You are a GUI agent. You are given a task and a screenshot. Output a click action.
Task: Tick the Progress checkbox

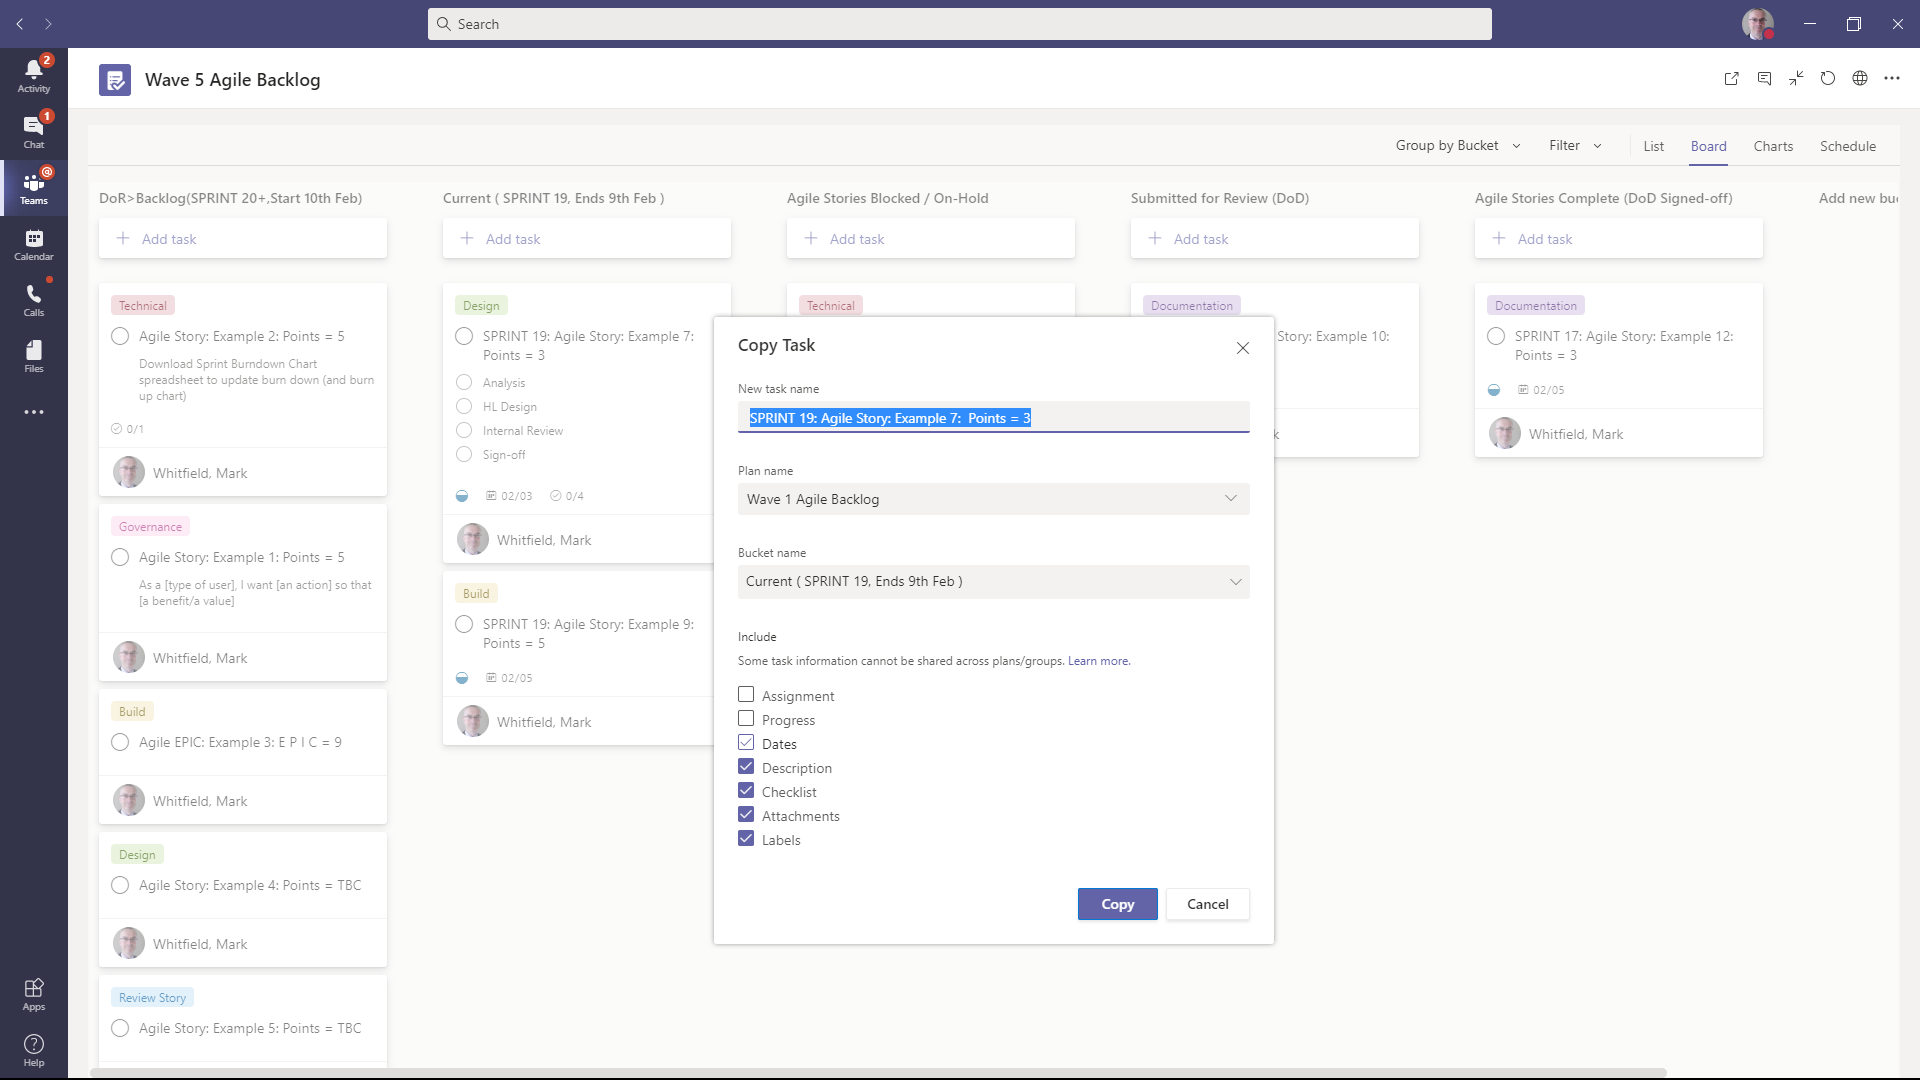[746, 719]
